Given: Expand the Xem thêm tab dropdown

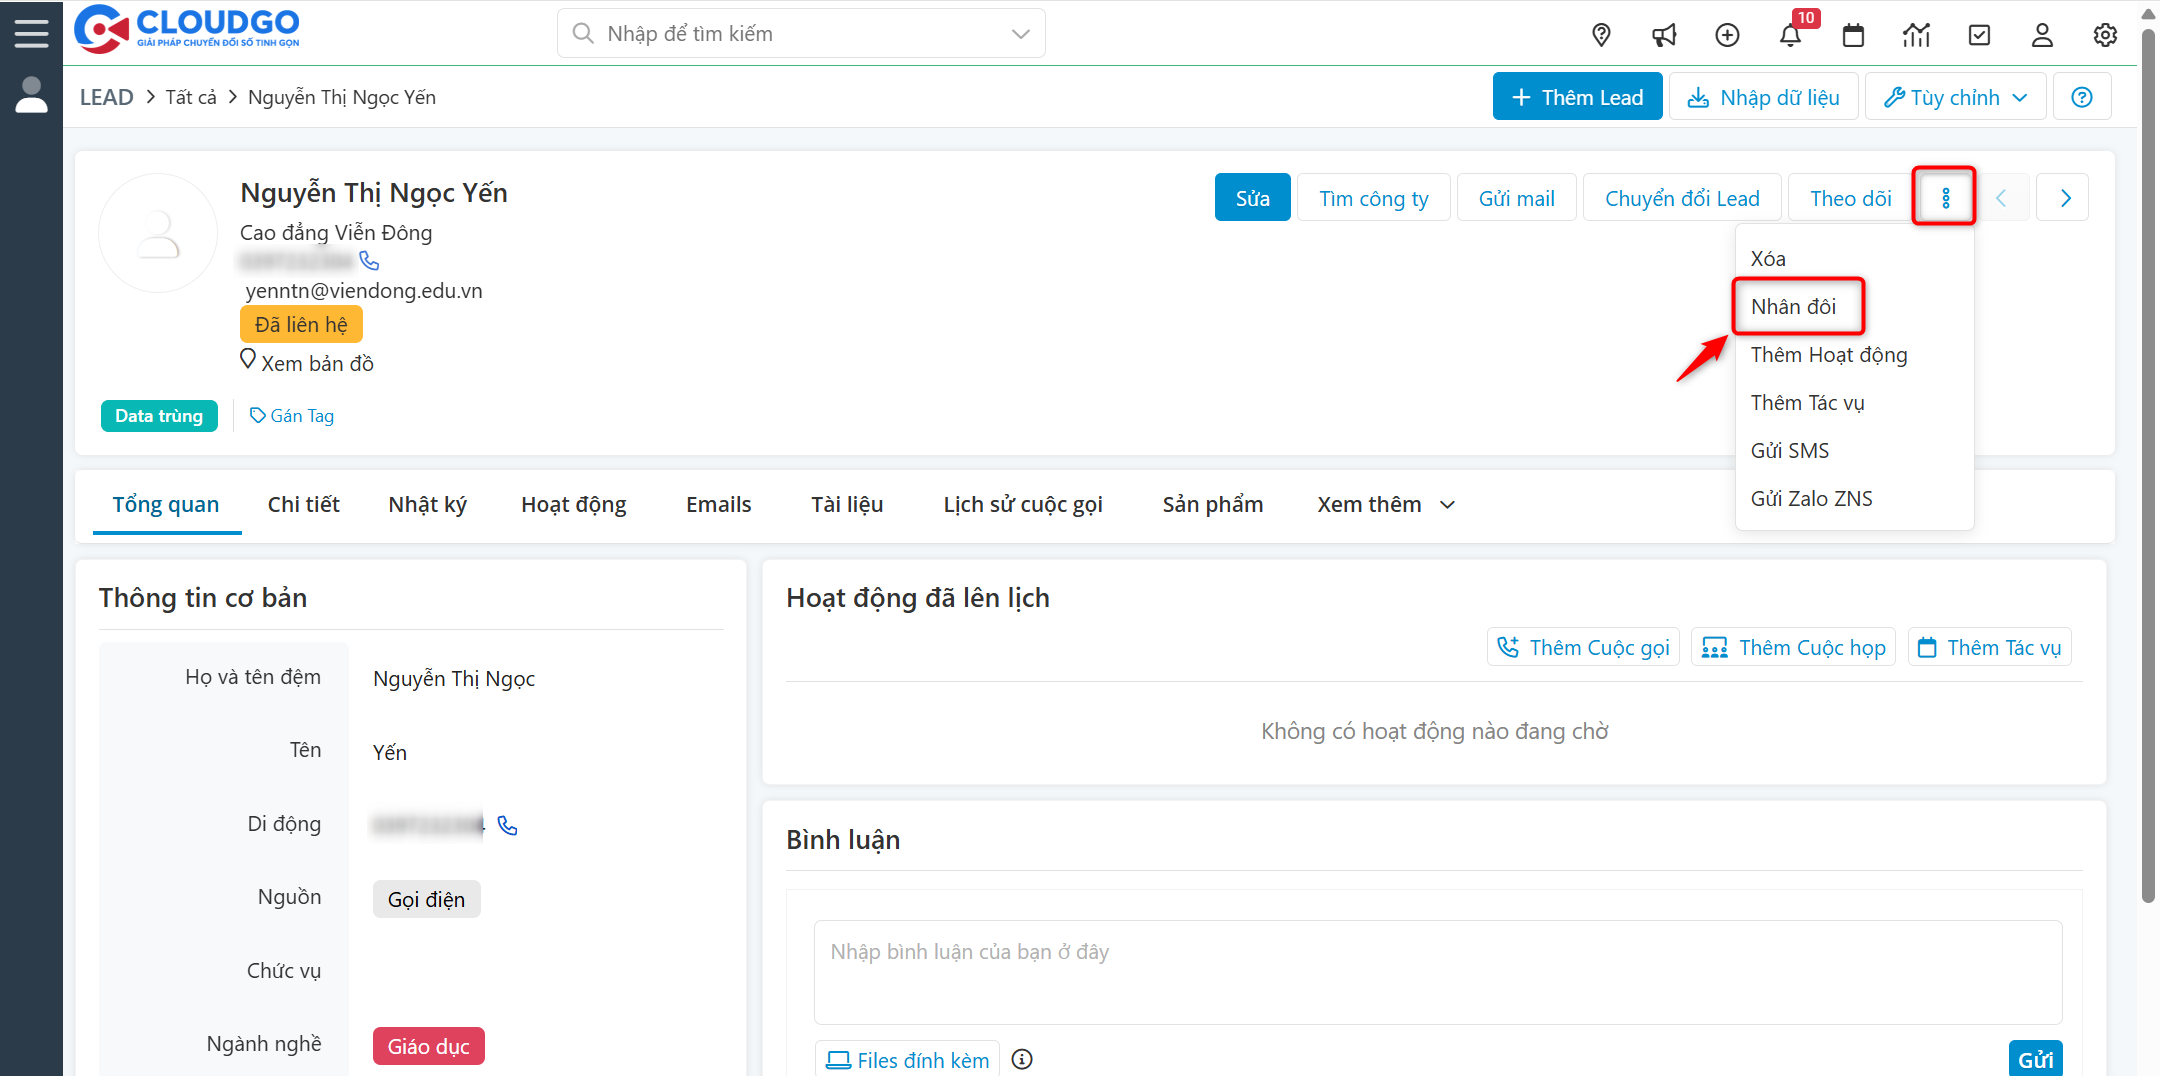Looking at the screenshot, I should click(1385, 505).
